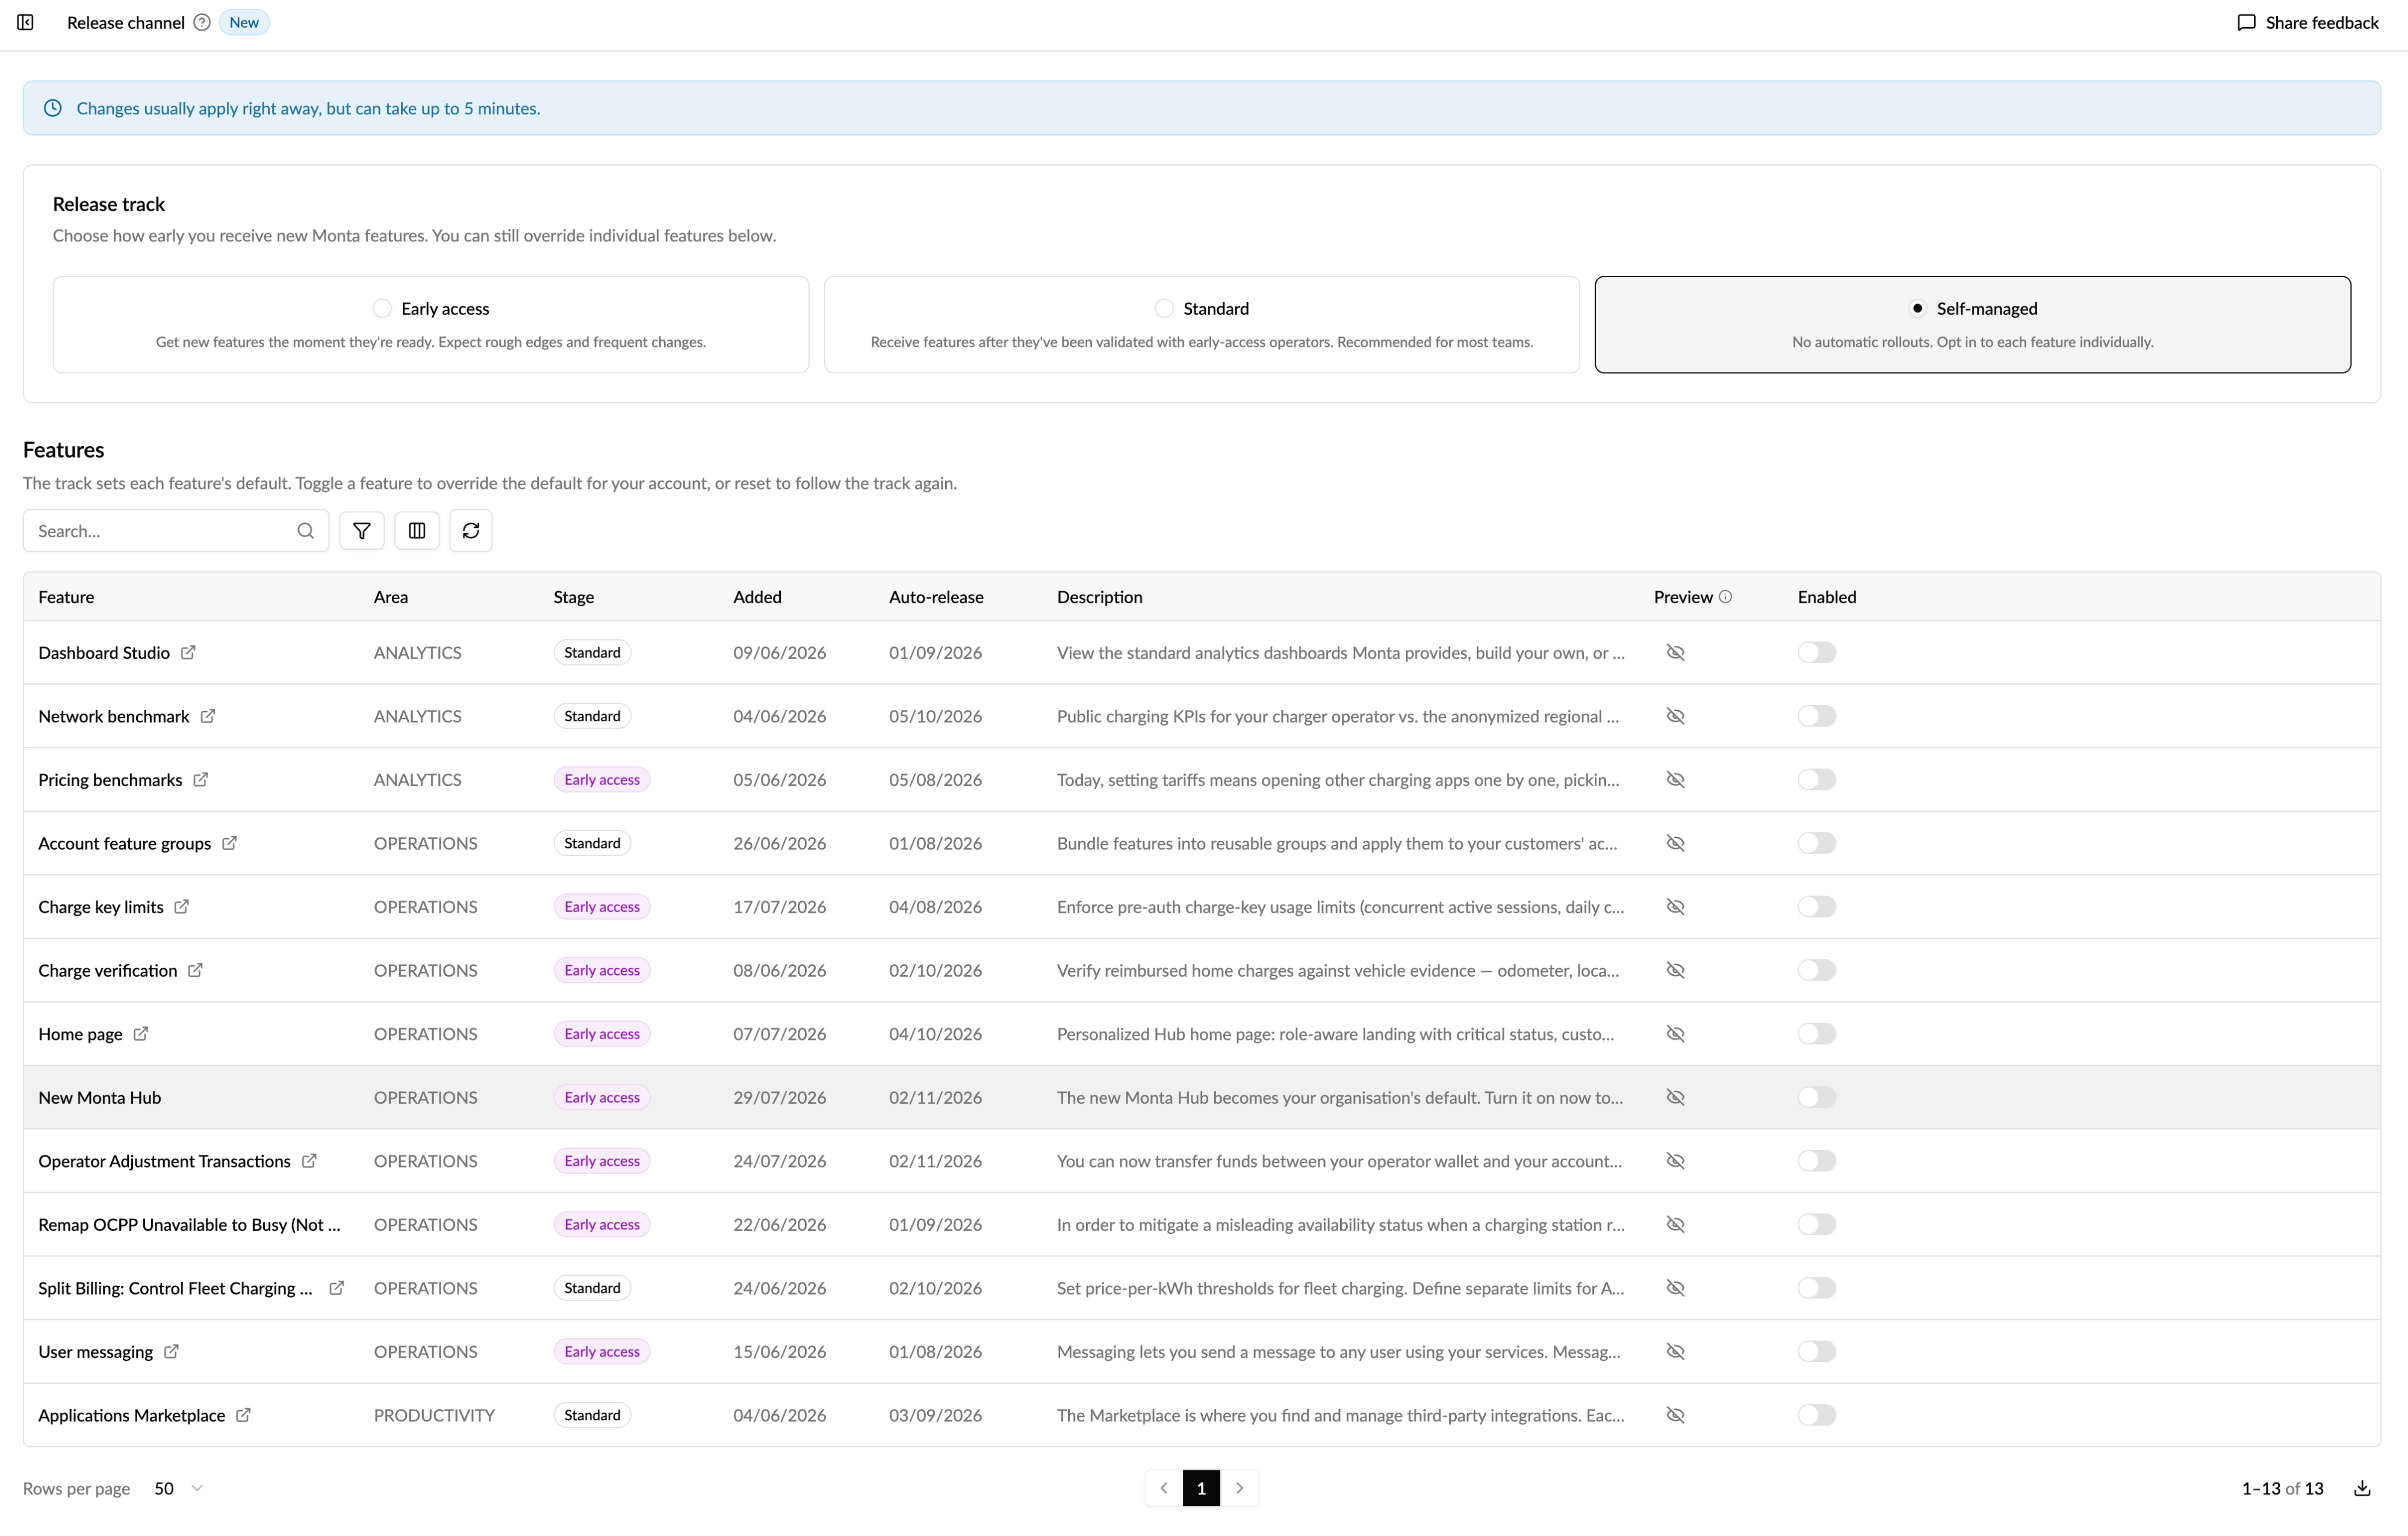Open the features filter icon

362,531
